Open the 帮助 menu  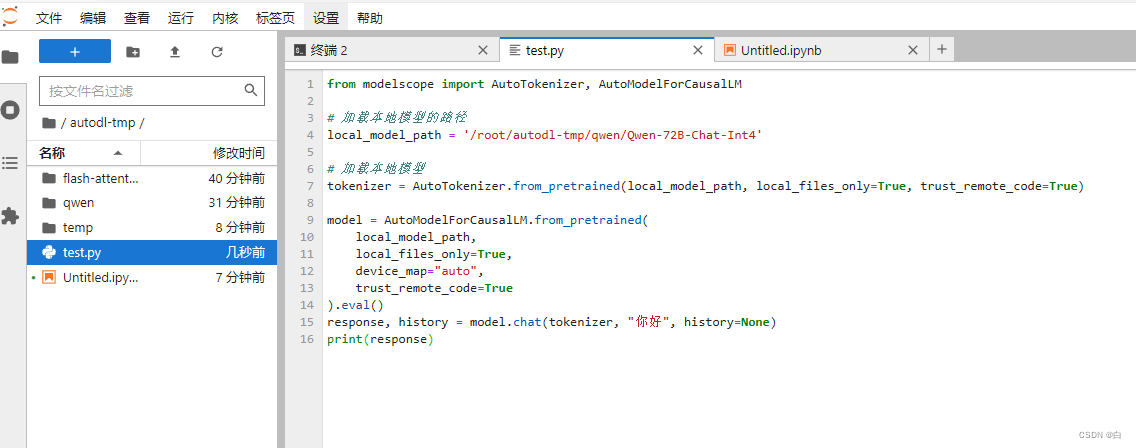click(x=370, y=18)
